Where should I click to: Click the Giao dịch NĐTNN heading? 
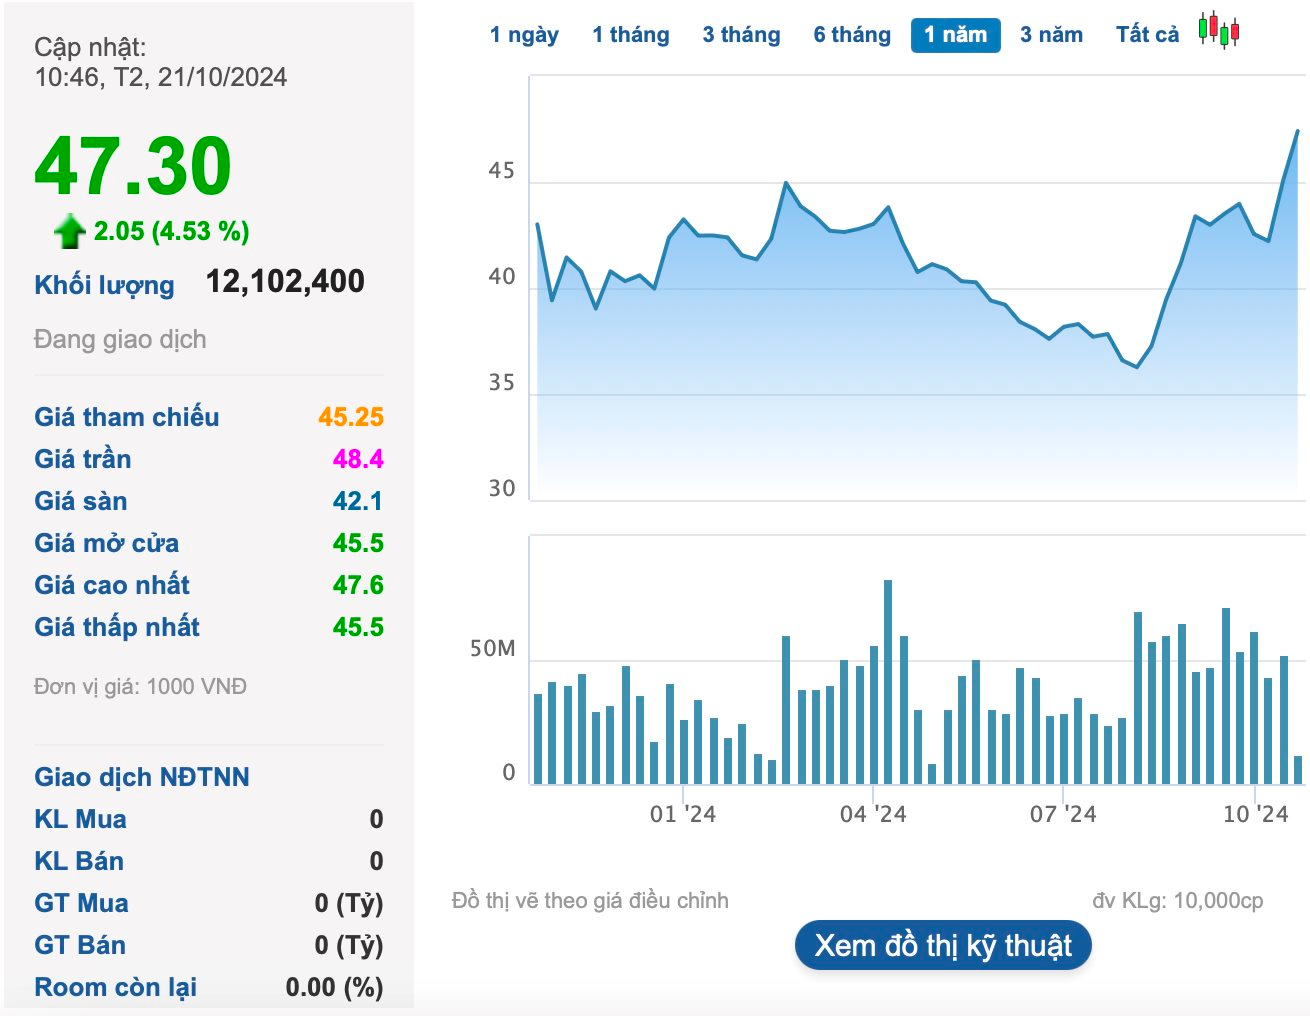click(x=142, y=777)
